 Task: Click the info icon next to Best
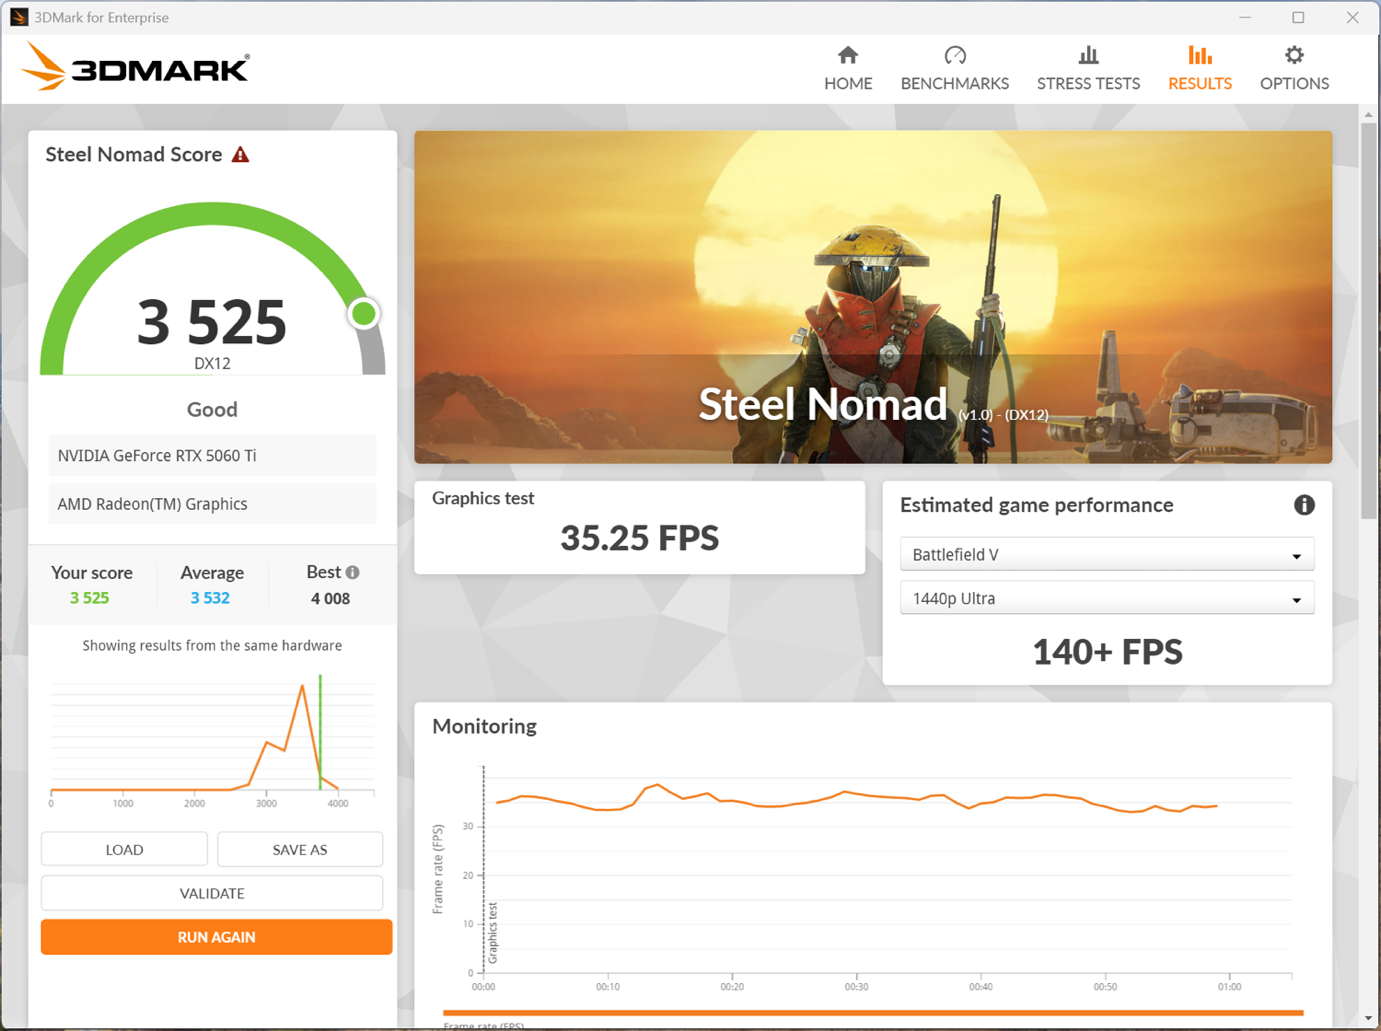[x=352, y=572]
